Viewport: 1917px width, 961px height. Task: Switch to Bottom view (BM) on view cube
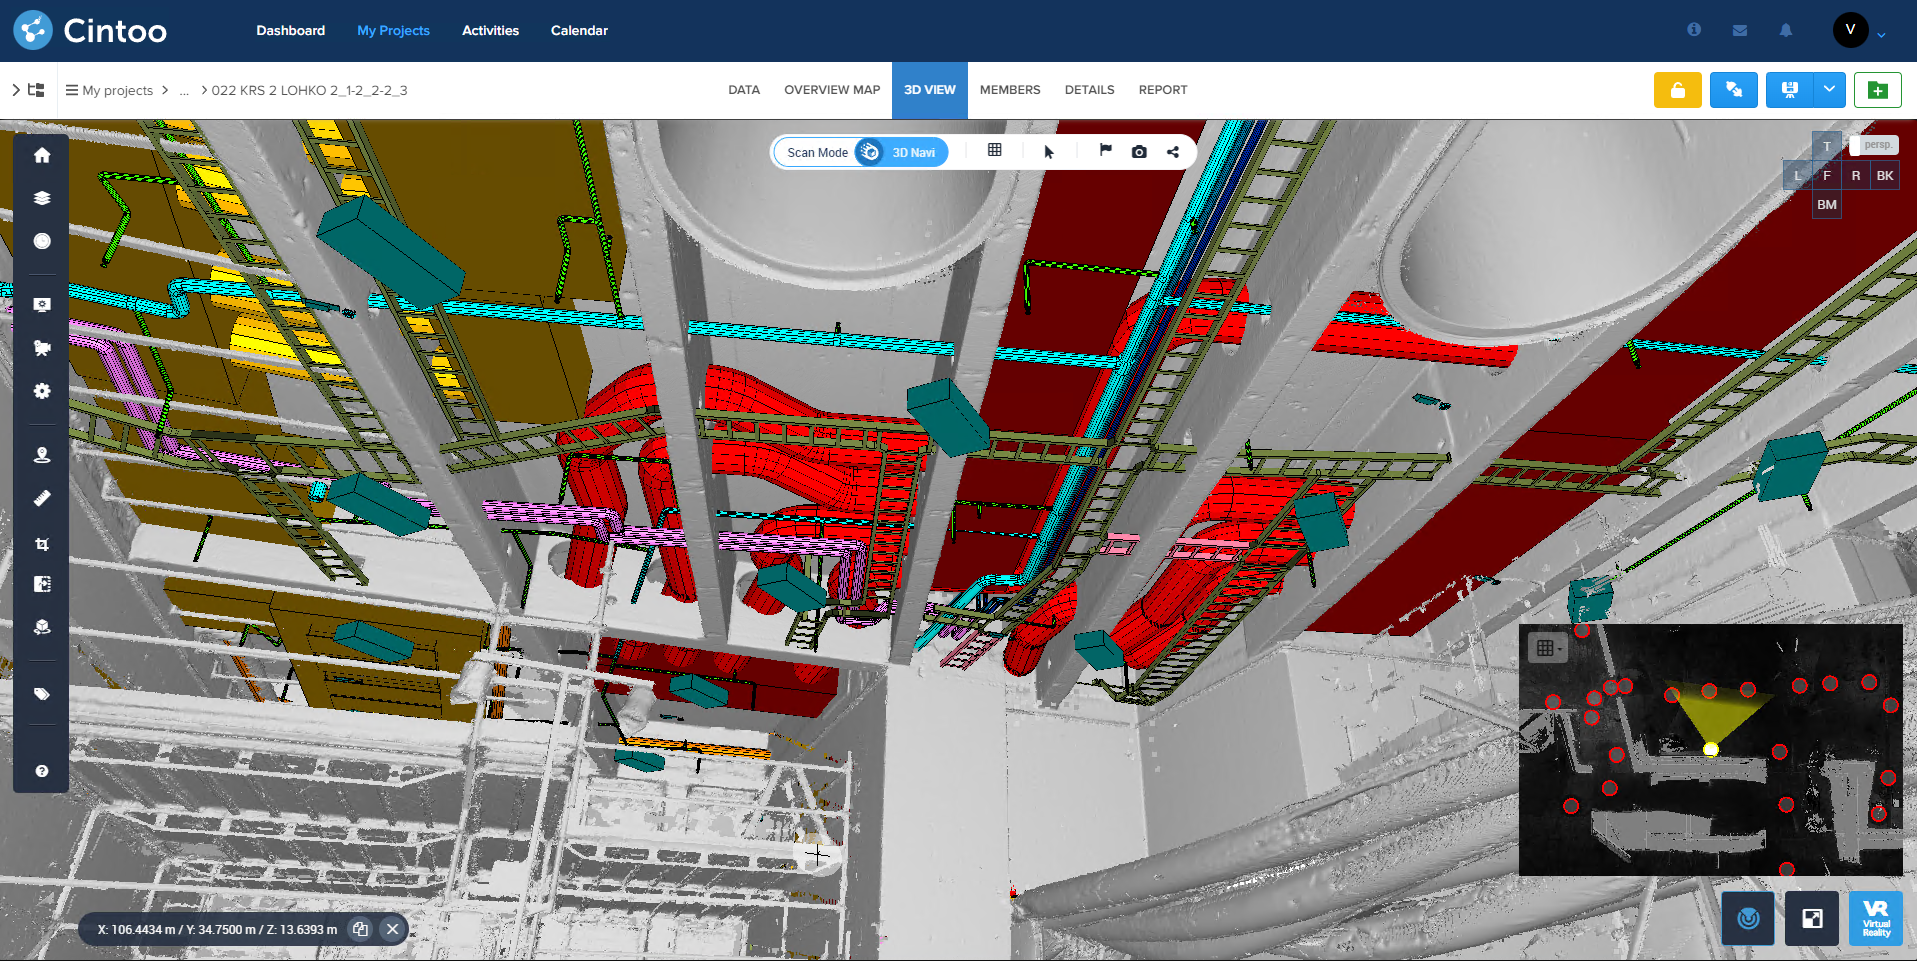click(x=1827, y=204)
